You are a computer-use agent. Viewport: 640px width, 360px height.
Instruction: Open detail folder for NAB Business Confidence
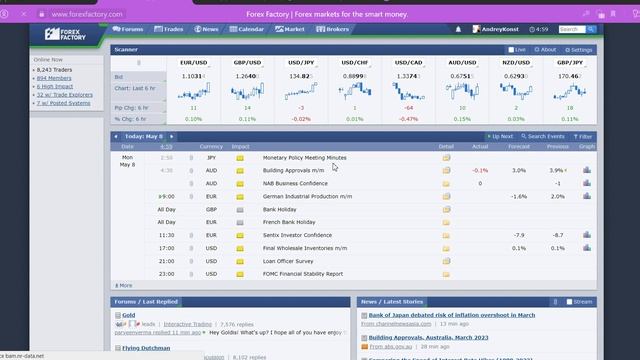446,184
